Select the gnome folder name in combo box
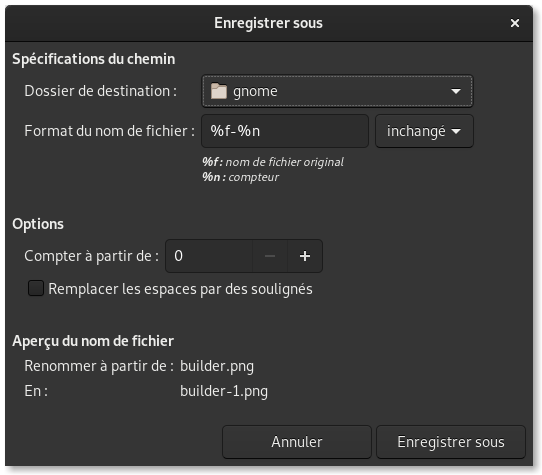542x475 pixels. pyautogui.click(x=255, y=91)
